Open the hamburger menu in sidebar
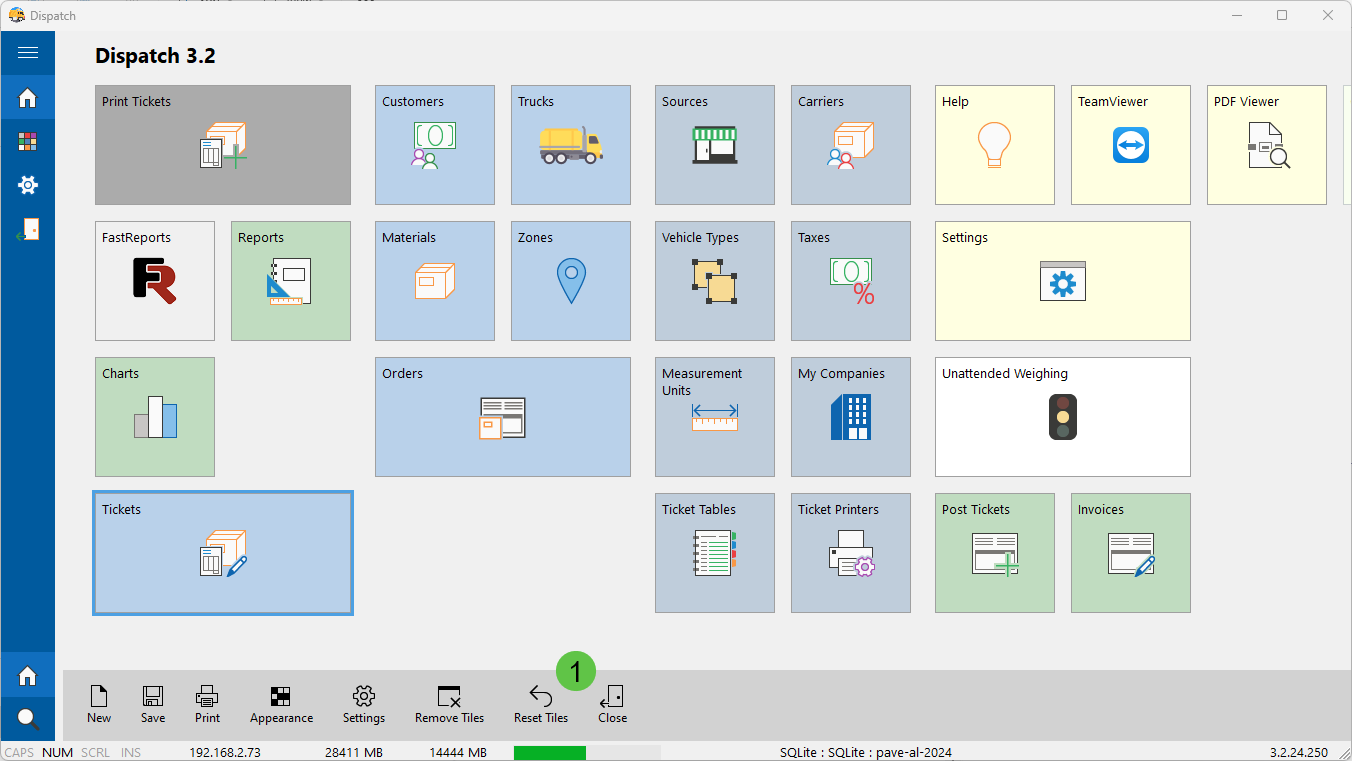The width and height of the screenshot is (1352, 761). point(28,53)
